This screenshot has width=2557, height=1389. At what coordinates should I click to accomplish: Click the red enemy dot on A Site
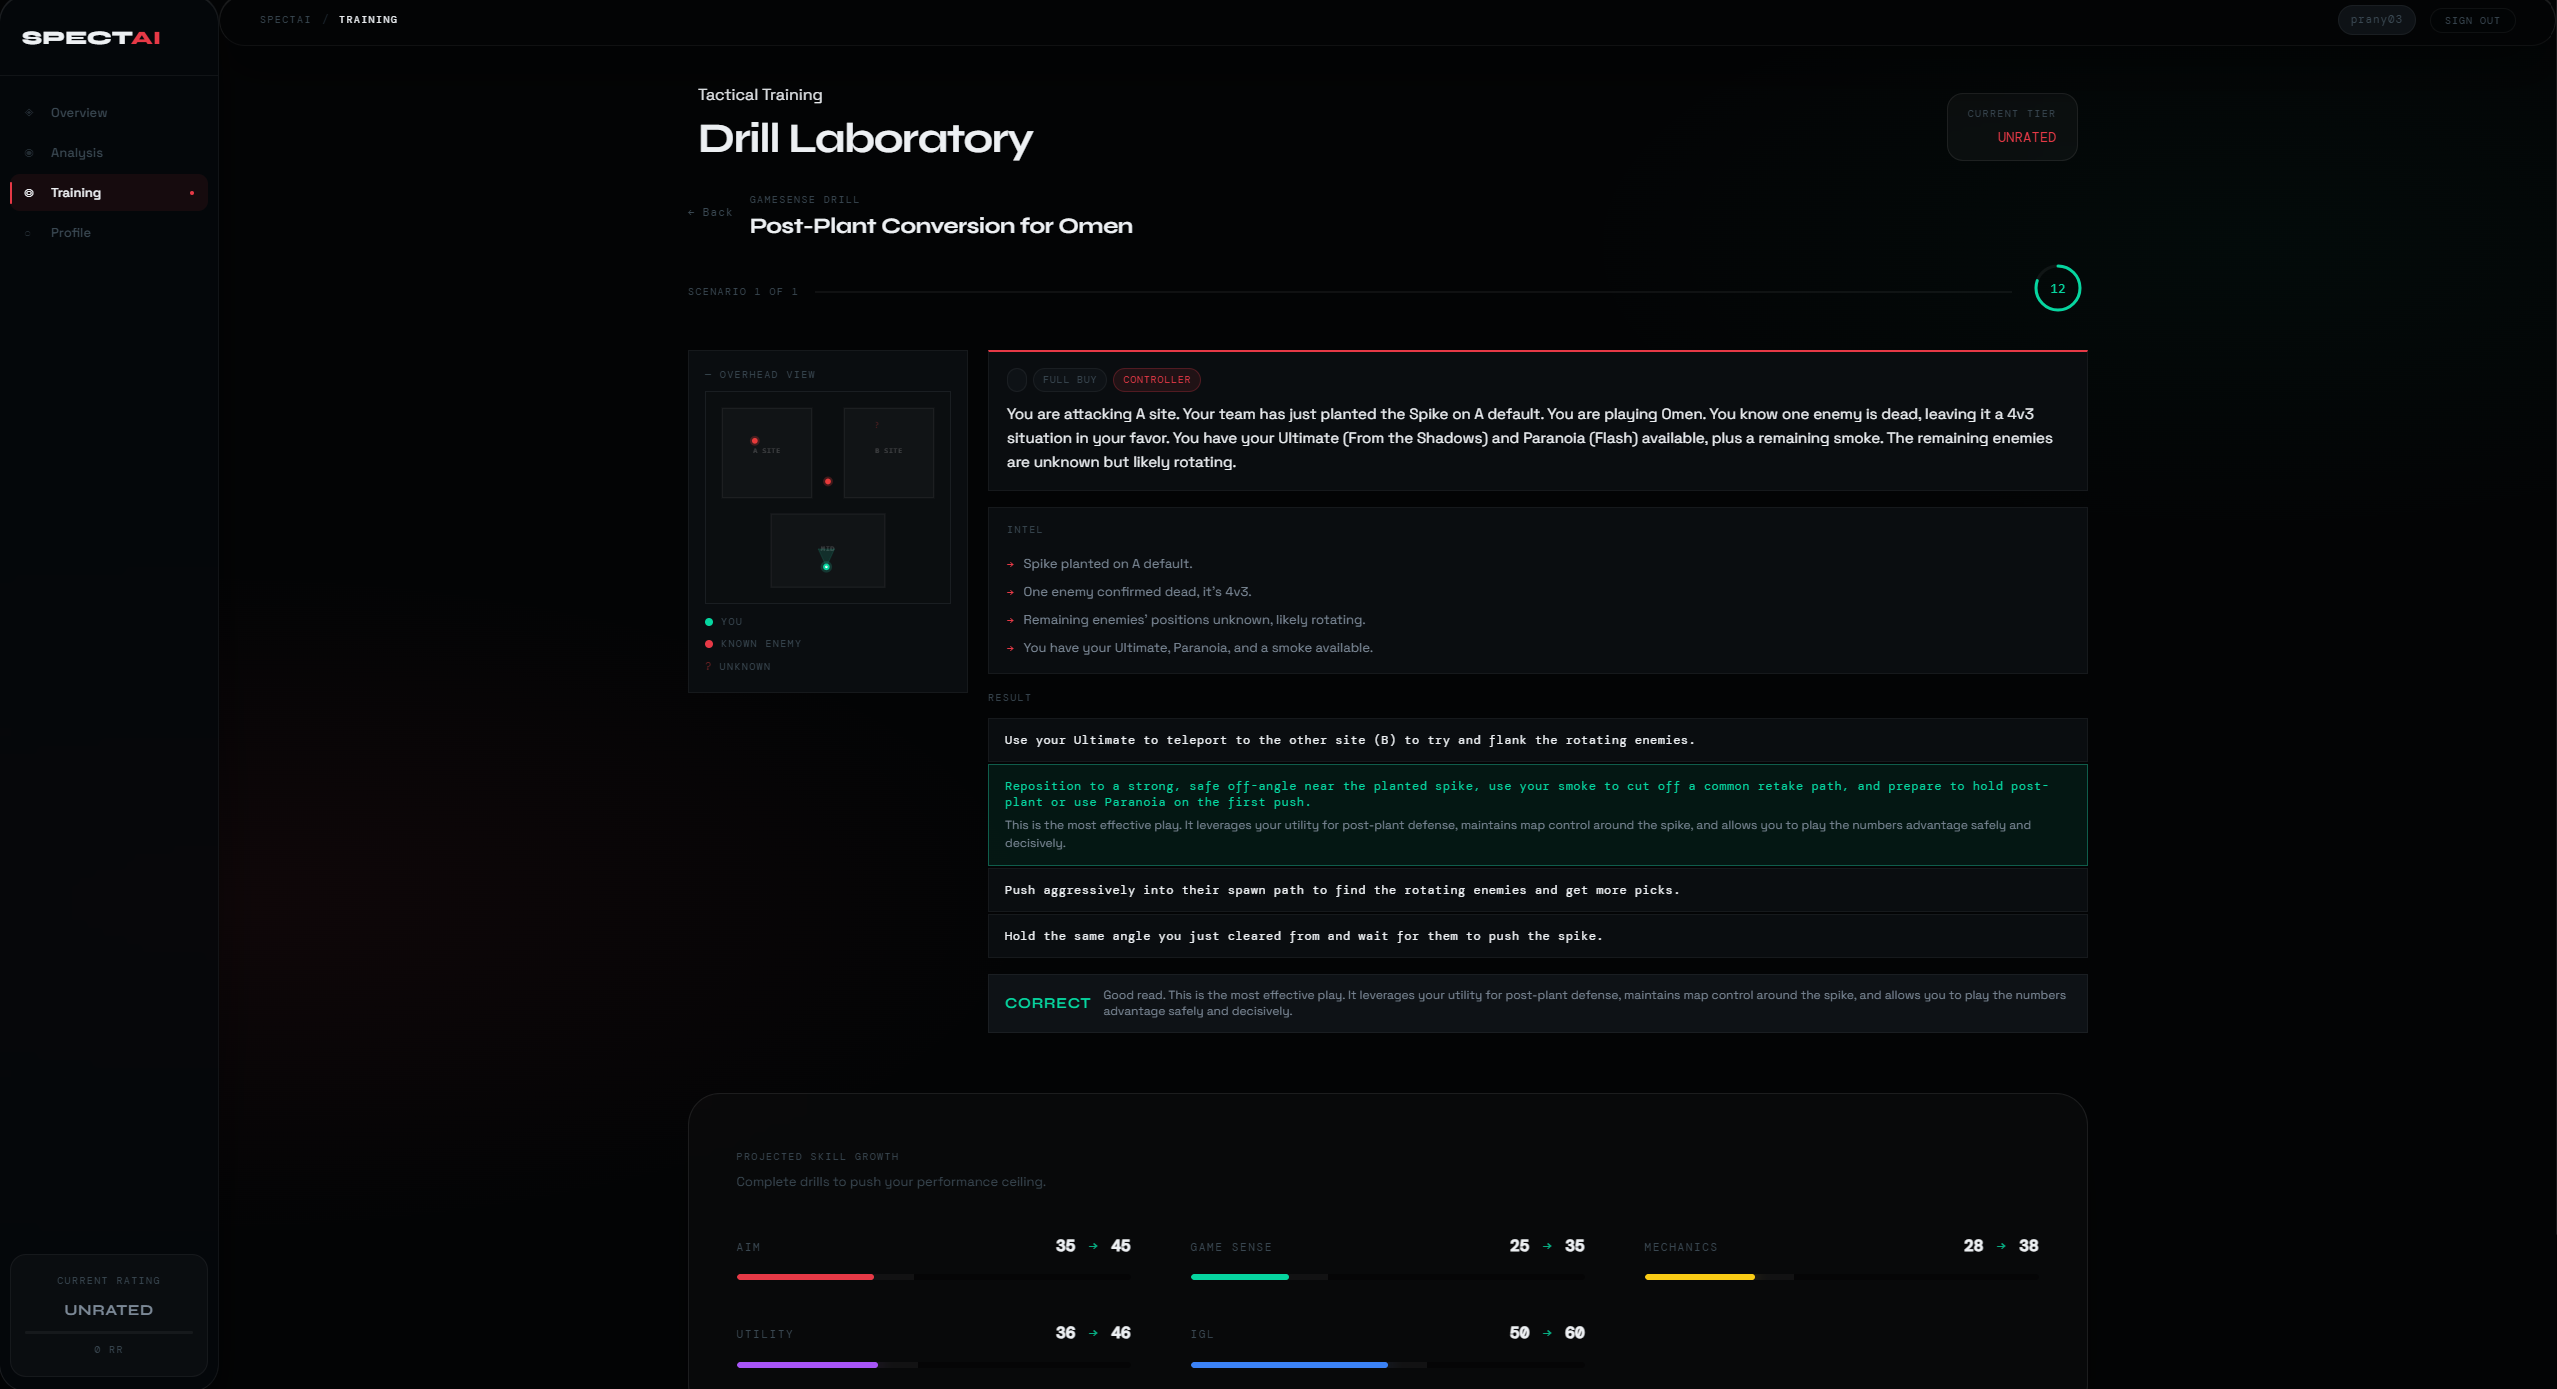click(755, 440)
